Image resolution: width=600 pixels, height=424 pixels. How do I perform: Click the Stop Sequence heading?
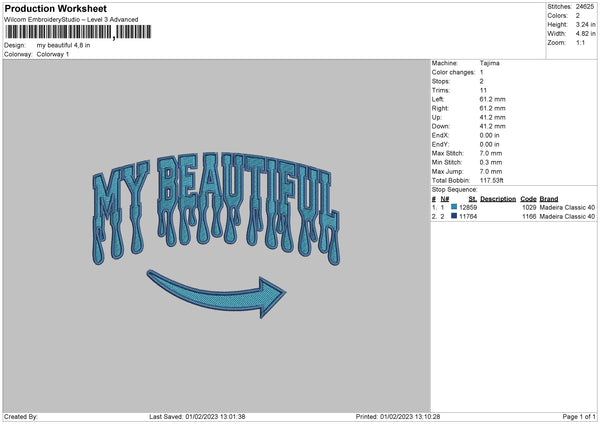[455, 190]
